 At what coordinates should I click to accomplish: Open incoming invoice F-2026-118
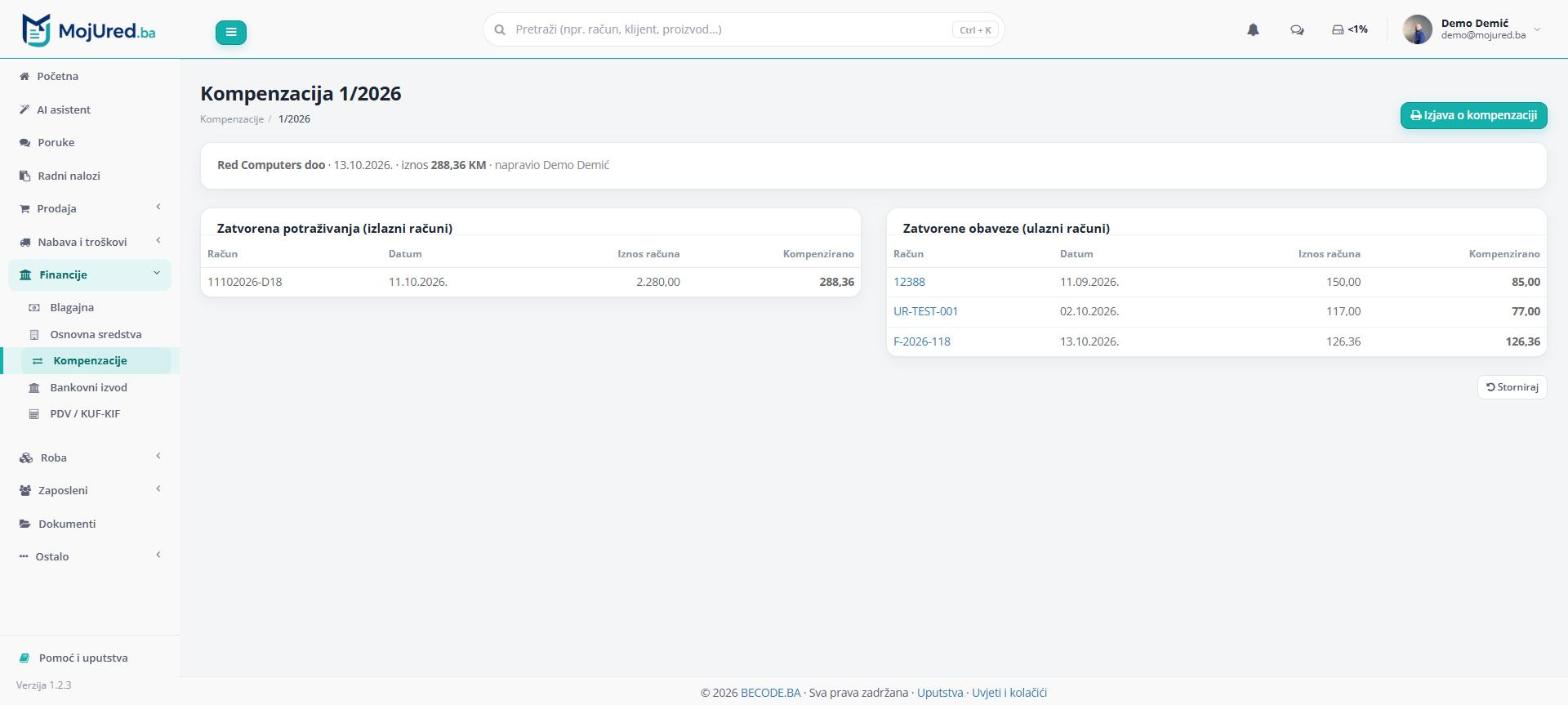click(922, 341)
